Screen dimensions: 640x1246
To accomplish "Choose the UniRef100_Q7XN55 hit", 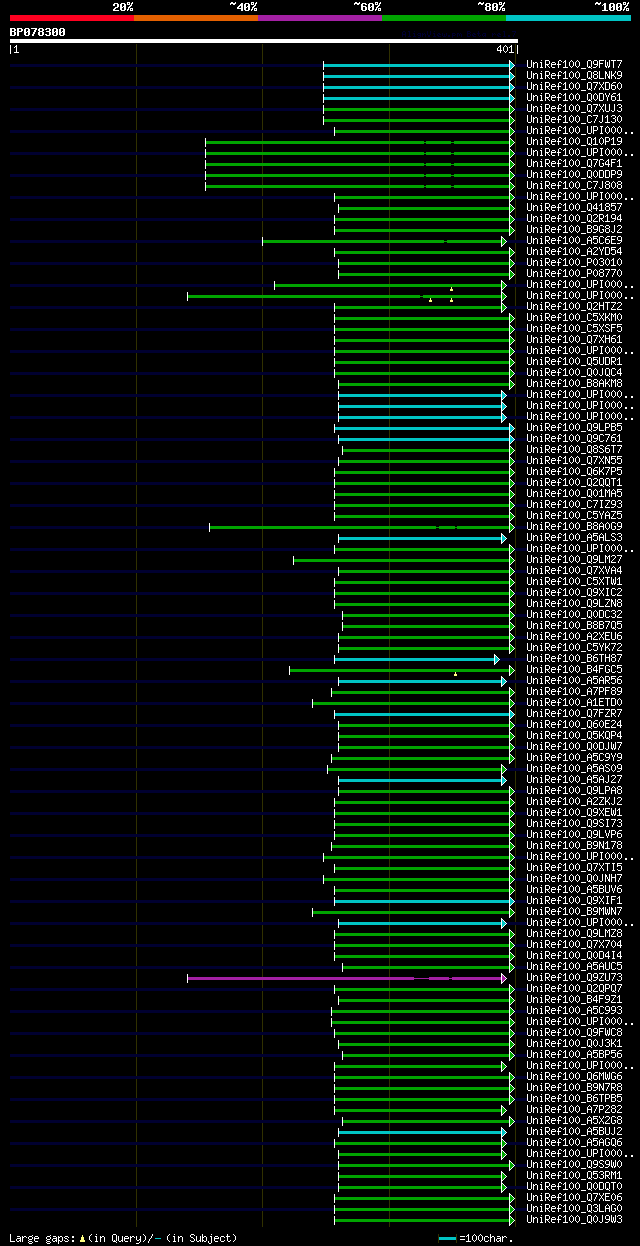I will pos(574,460).
